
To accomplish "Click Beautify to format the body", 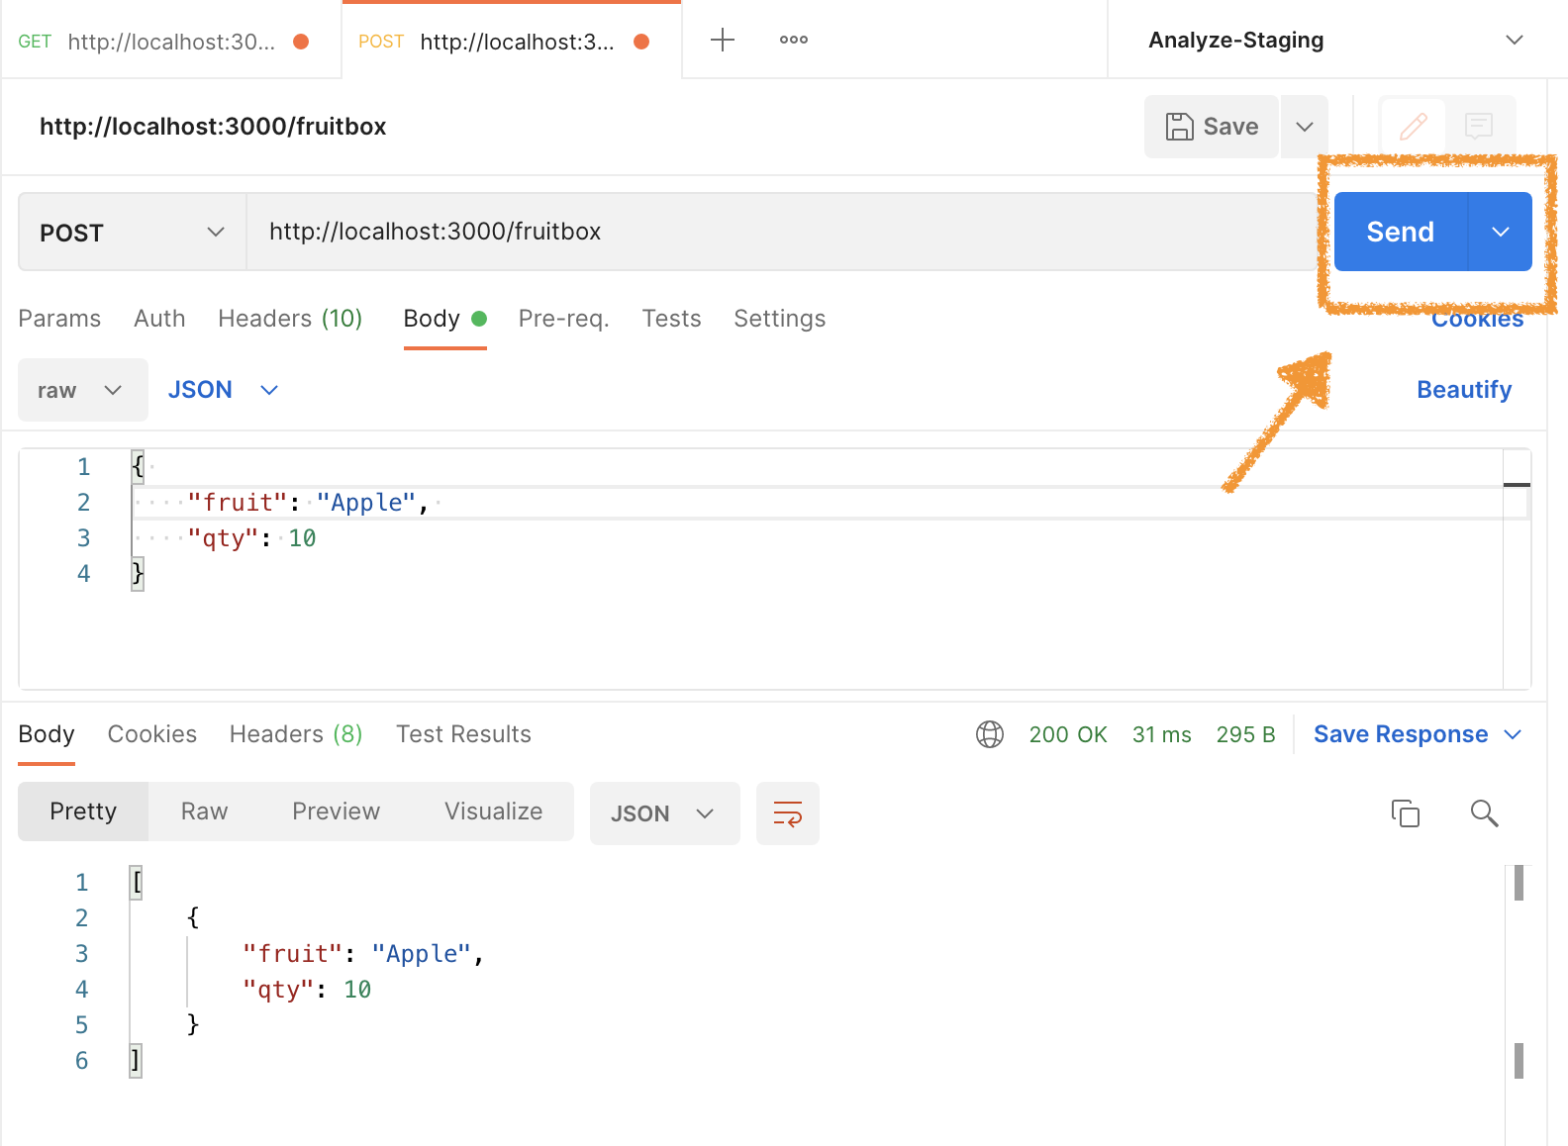I will coord(1464,390).
